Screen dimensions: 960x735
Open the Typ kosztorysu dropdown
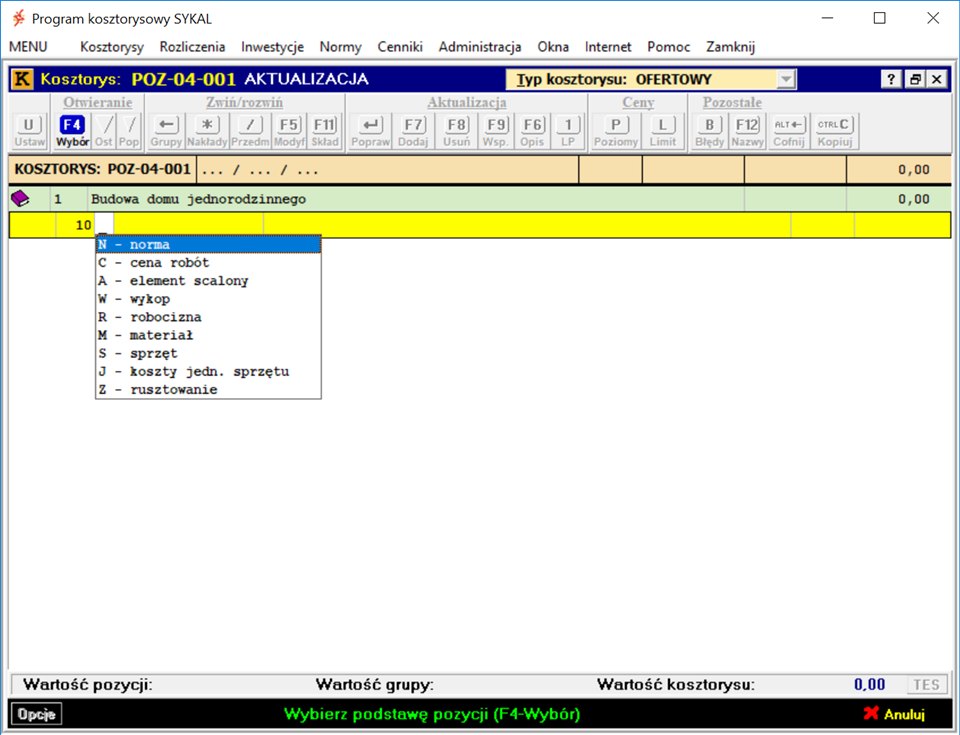coord(786,79)
